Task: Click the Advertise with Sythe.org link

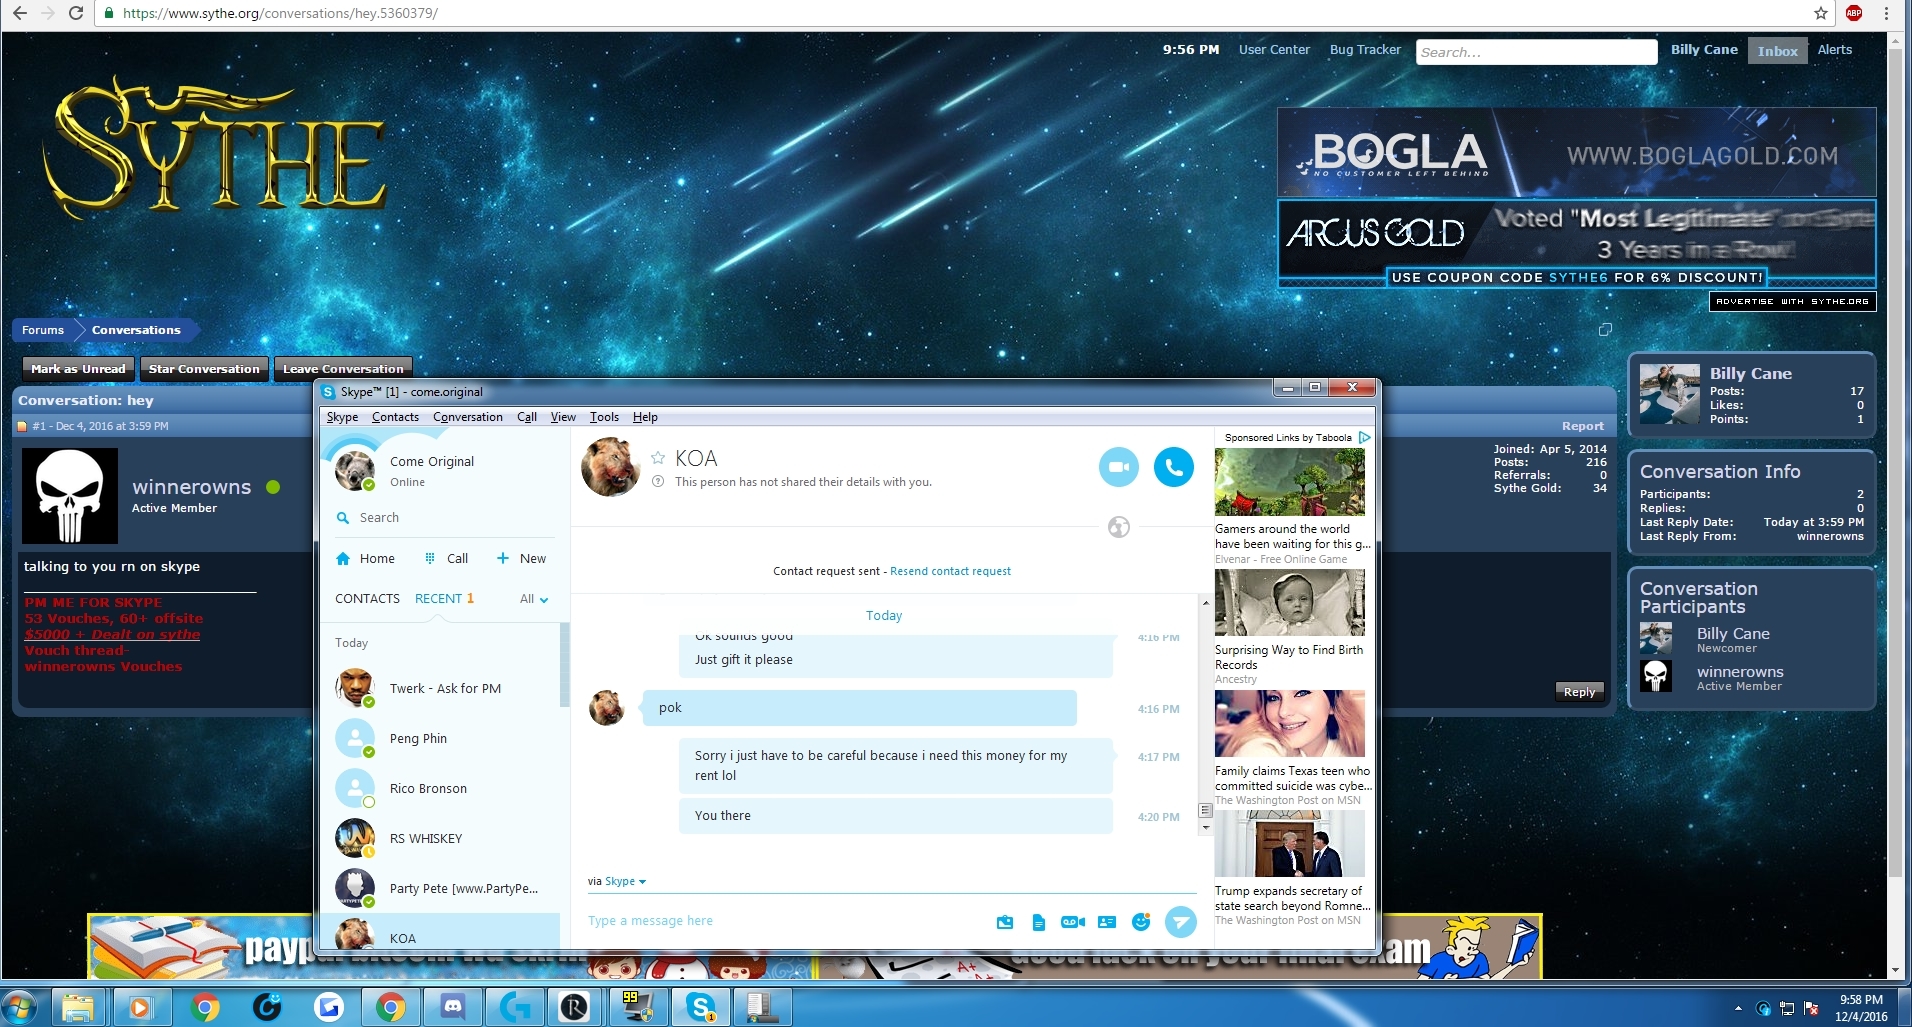Action: 1792,301
